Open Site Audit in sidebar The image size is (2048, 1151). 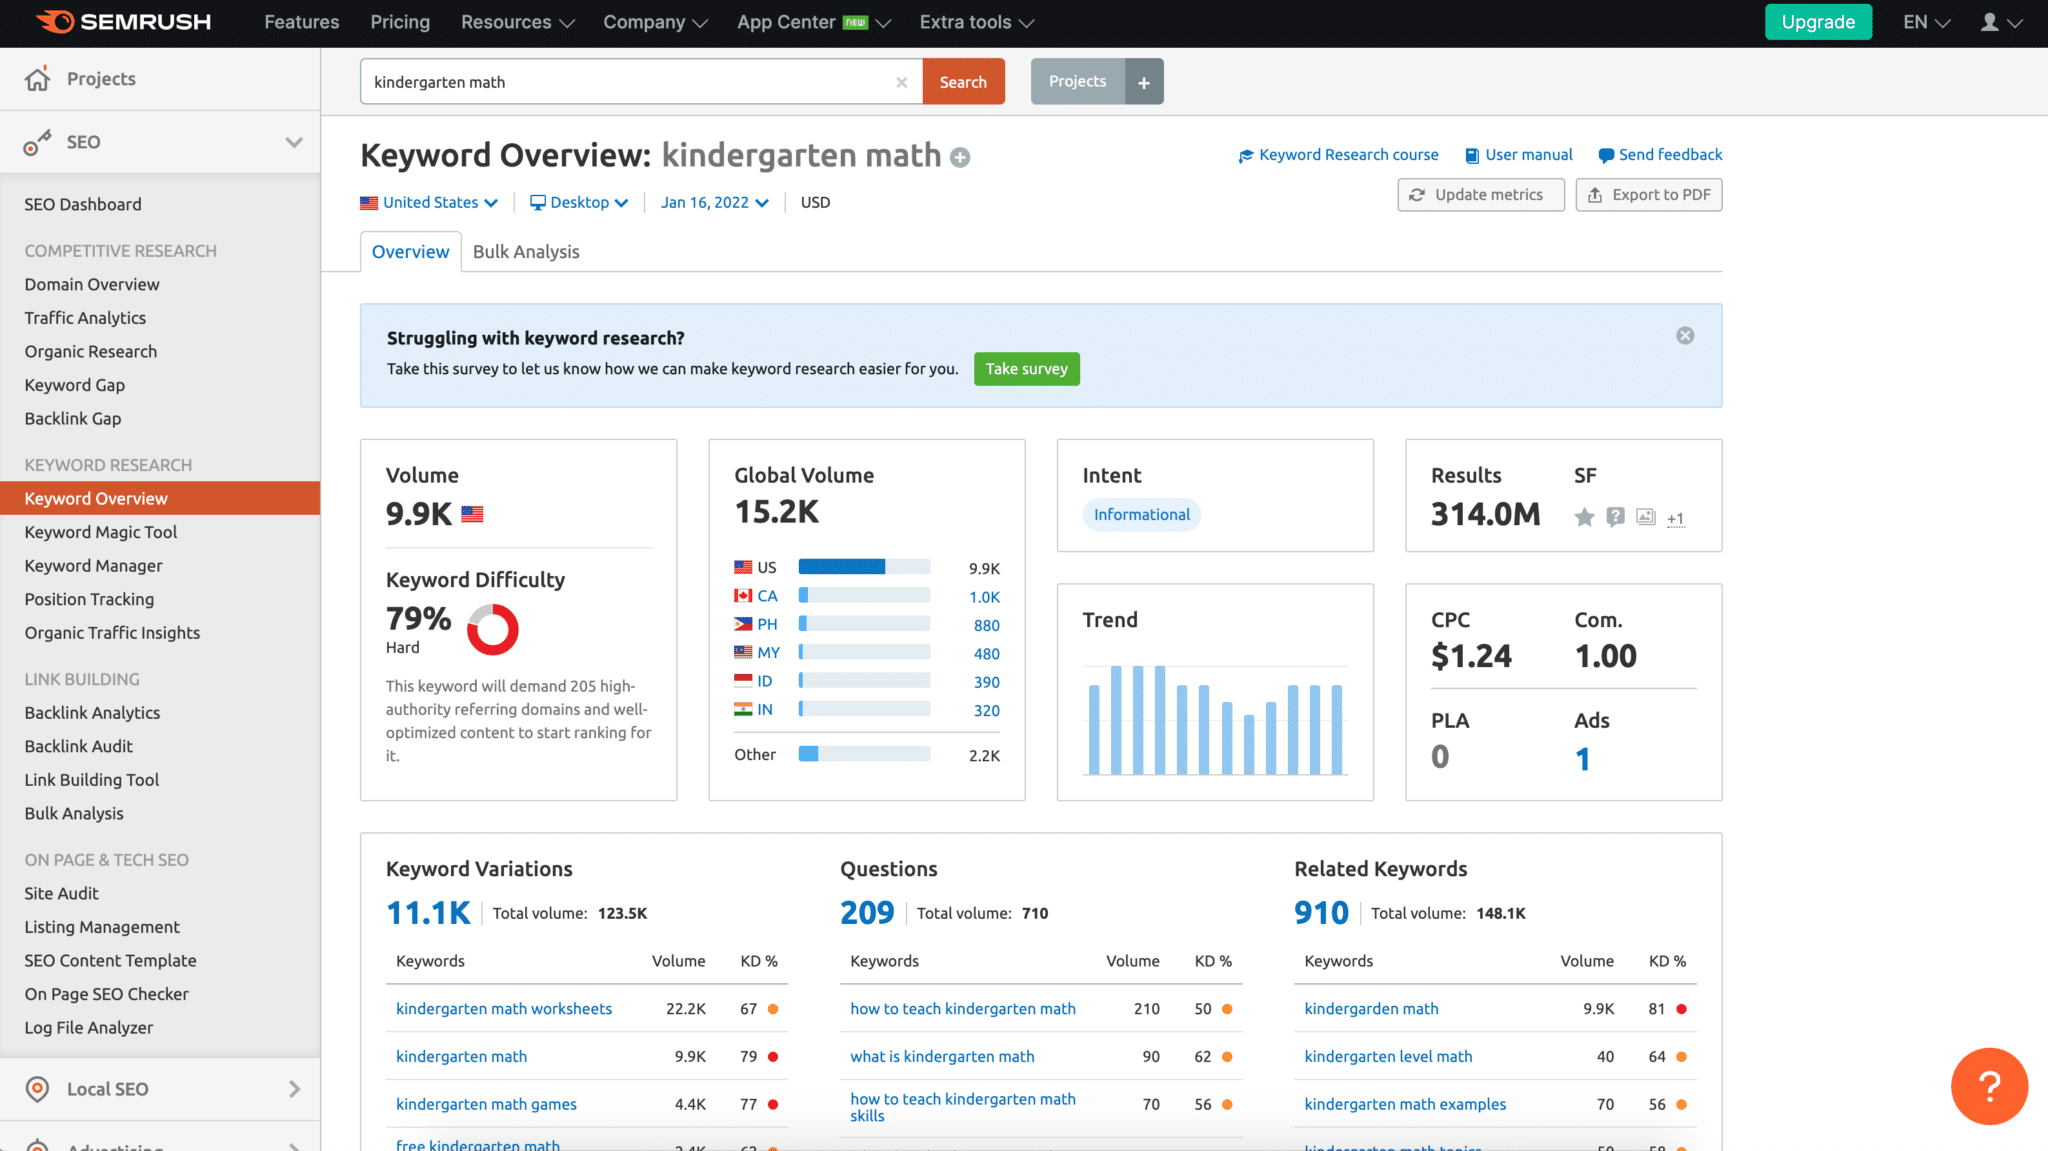click(61, 893)
